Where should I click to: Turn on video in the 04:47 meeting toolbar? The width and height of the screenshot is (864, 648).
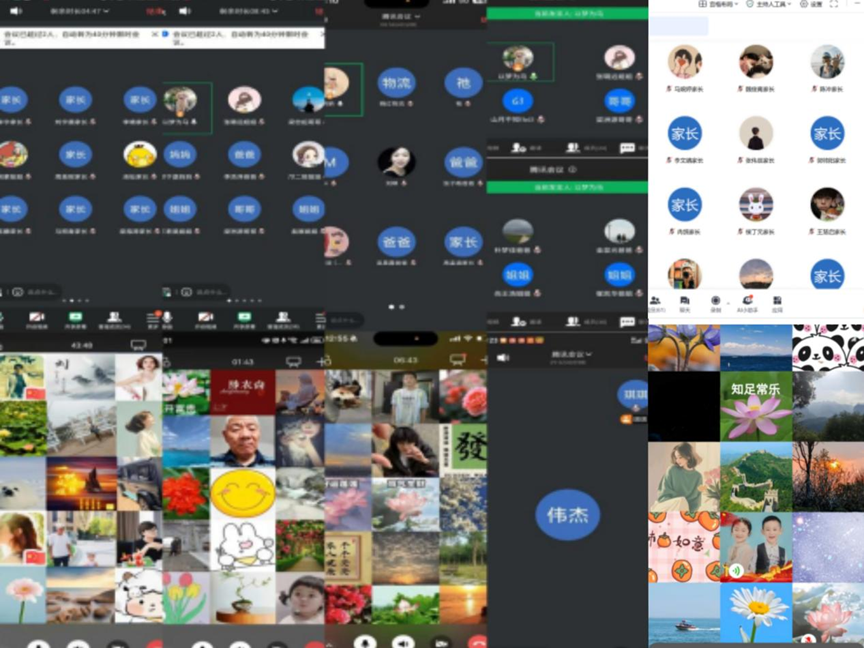point(37,320)
